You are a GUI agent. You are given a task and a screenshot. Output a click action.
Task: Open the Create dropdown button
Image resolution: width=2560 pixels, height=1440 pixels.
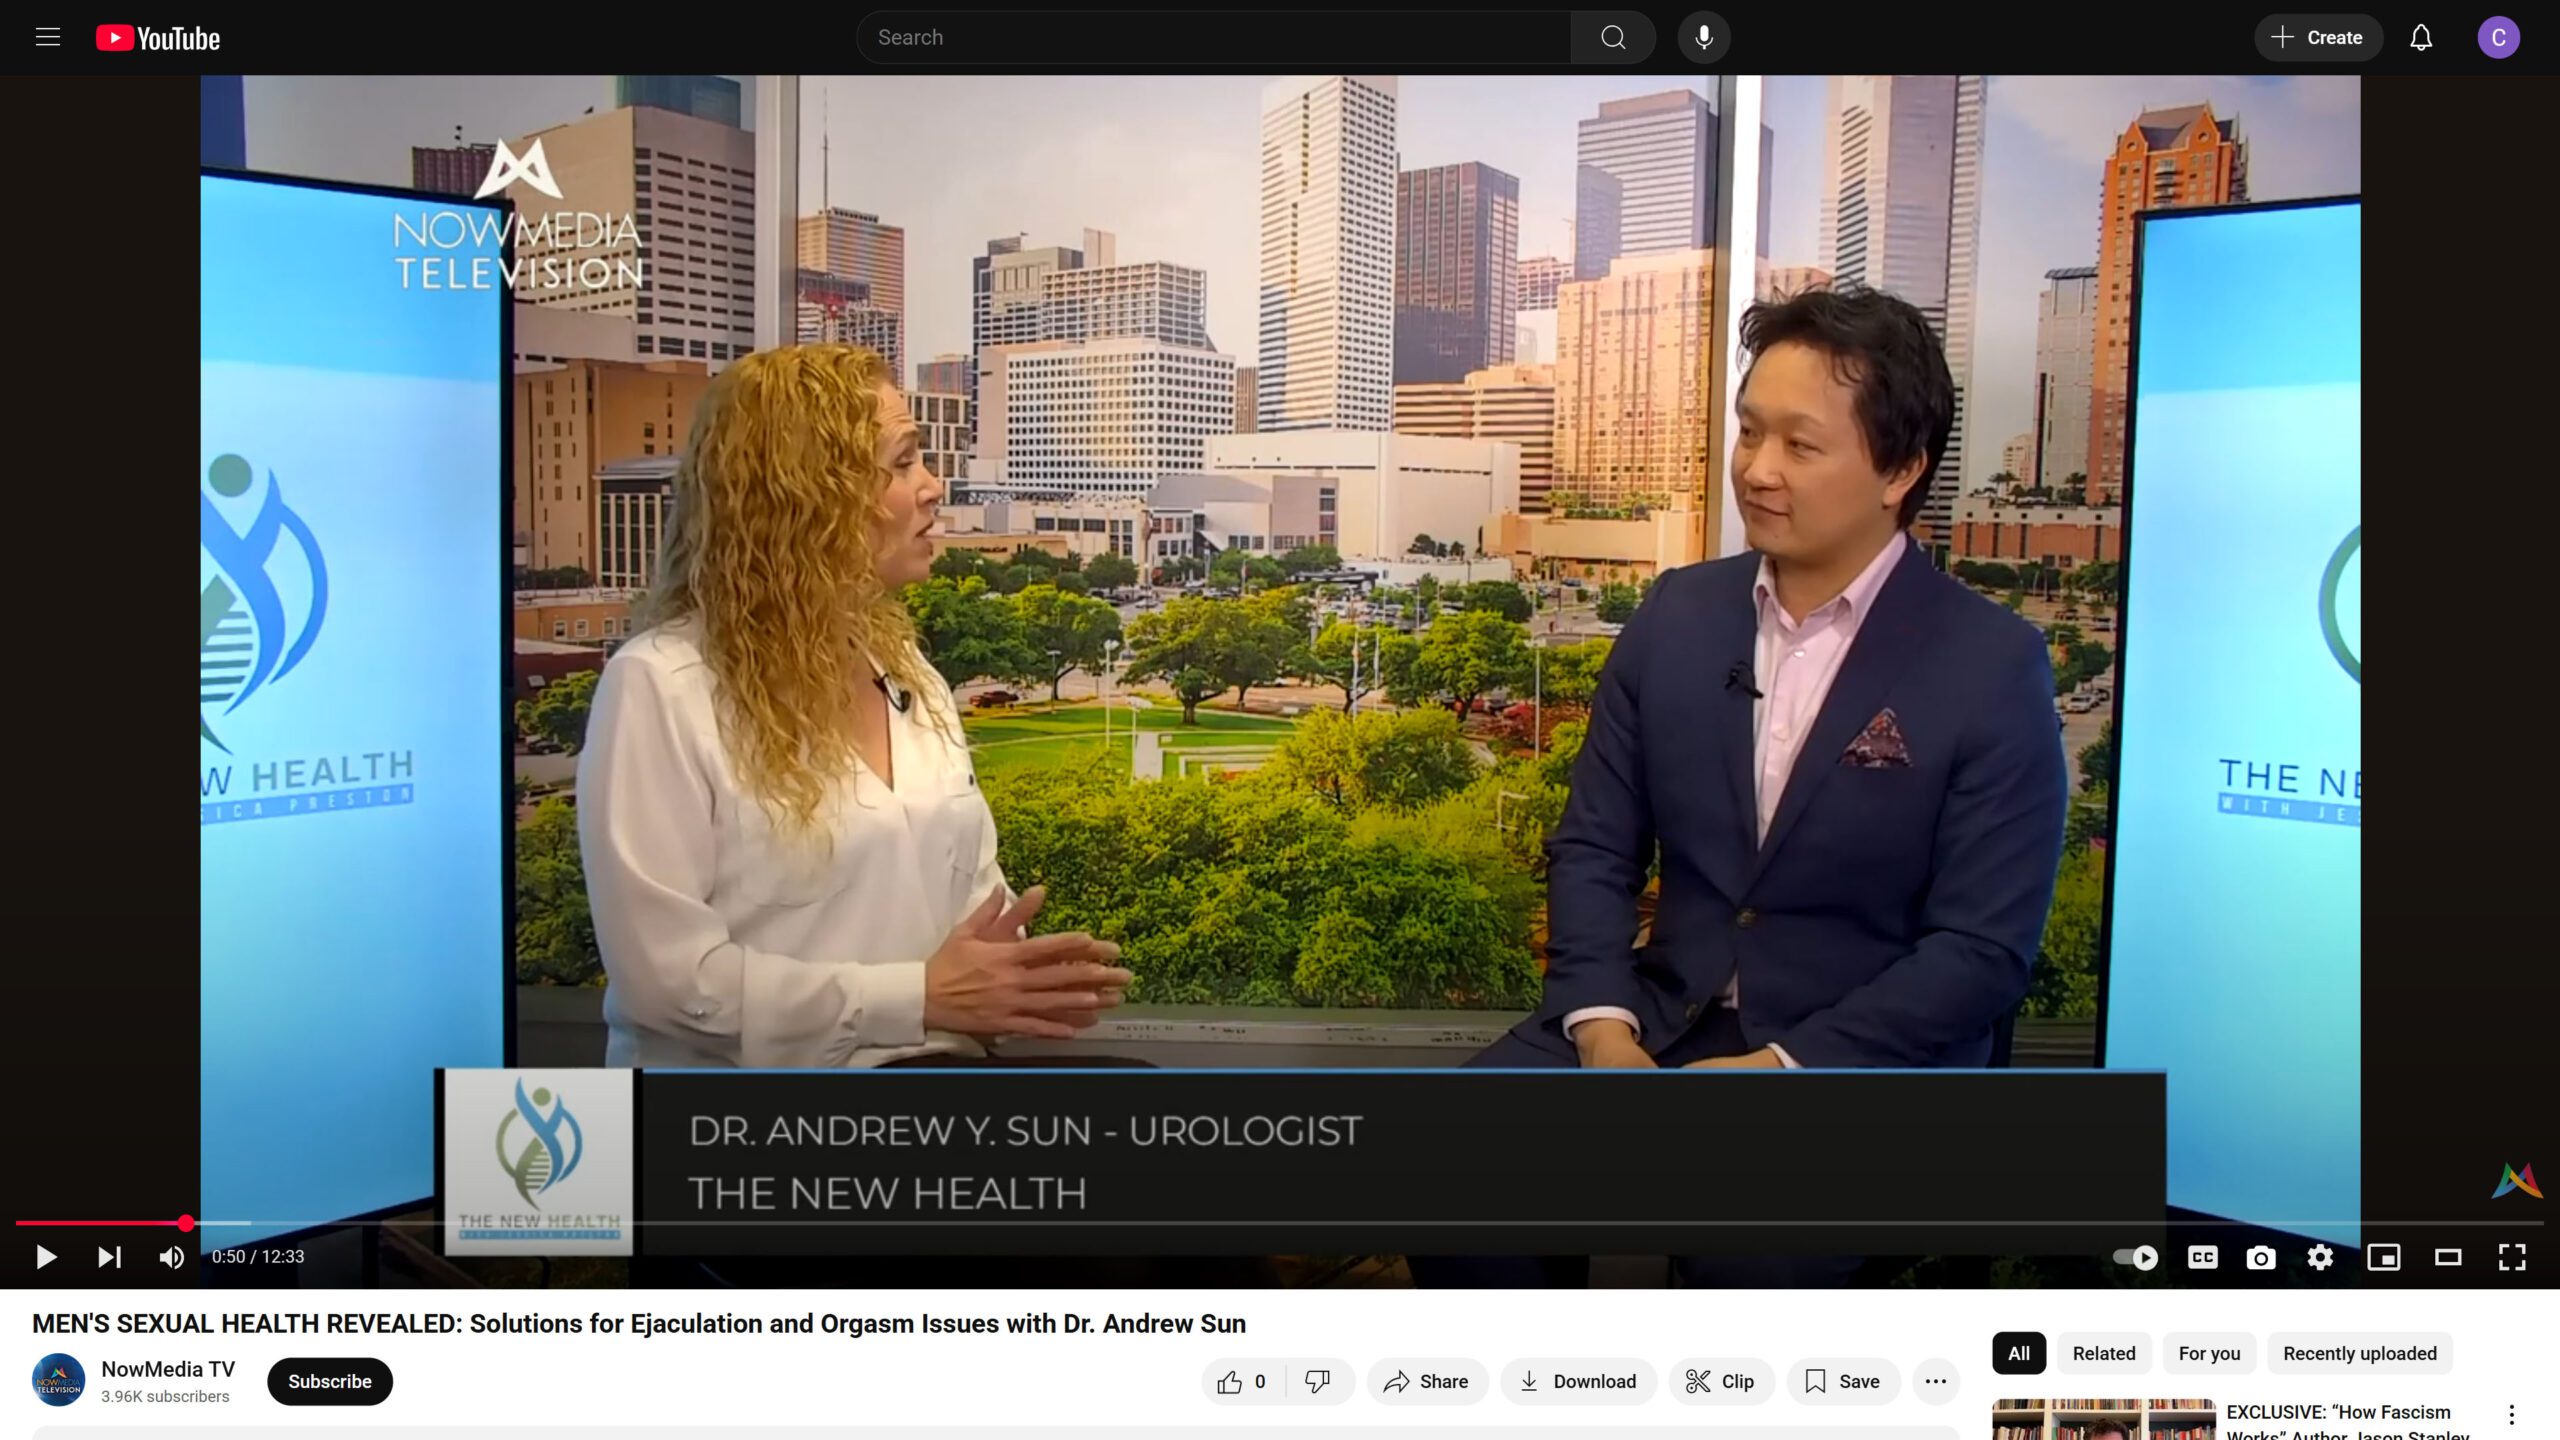click(2317, 38)
